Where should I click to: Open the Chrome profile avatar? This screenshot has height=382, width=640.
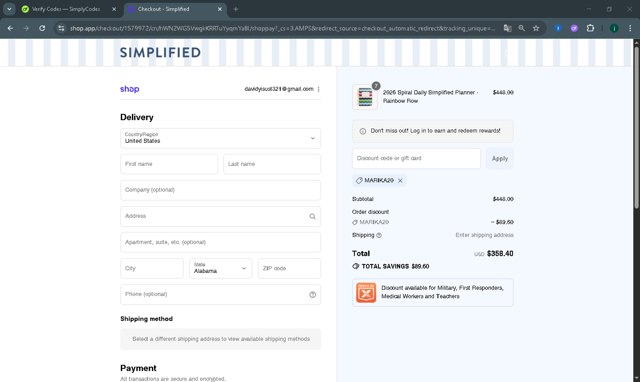[x=614, y=28]
